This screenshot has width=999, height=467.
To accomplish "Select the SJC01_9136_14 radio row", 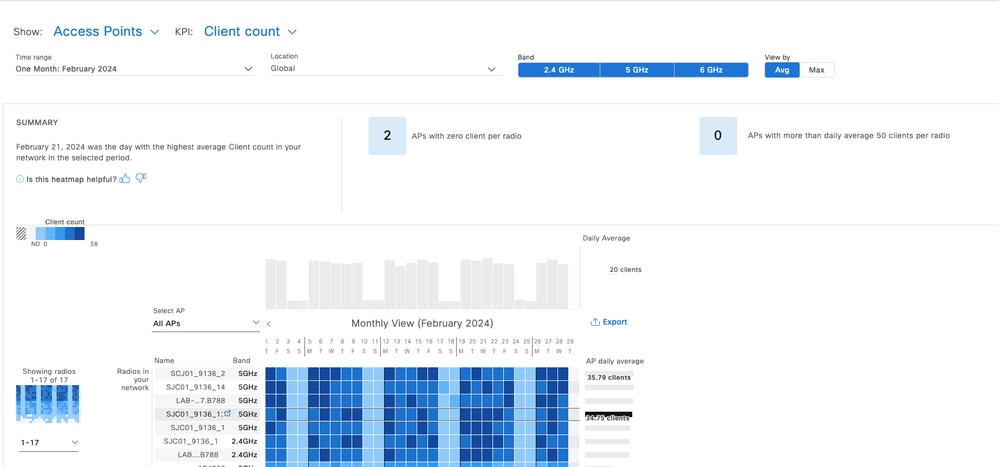I will [x=207, y=387].
